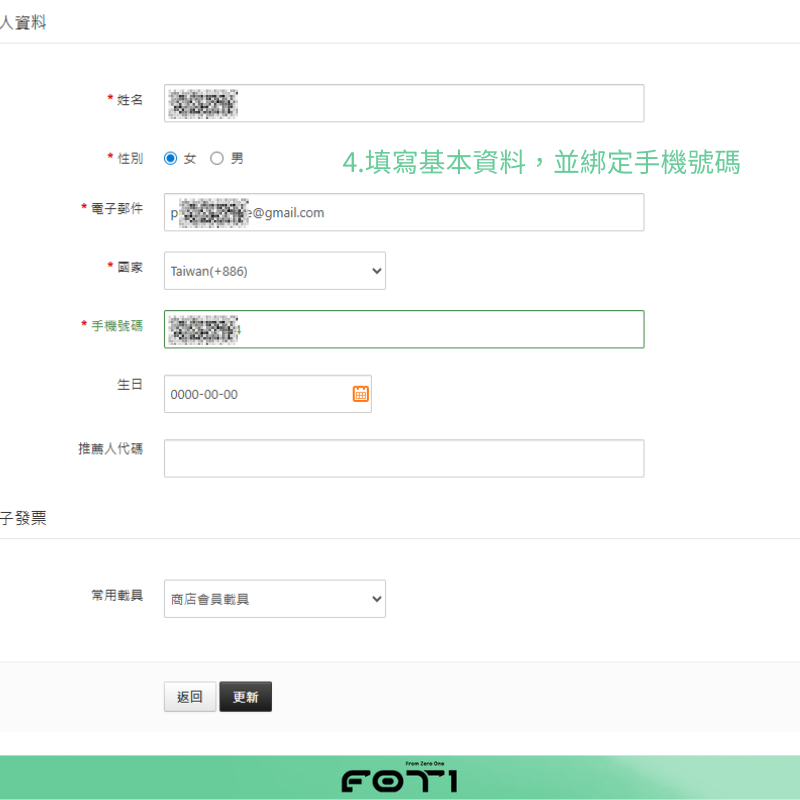Open the 商店會員載具 carrier dropdown
This screenshot has height=800, width=800.
[275, 599]
